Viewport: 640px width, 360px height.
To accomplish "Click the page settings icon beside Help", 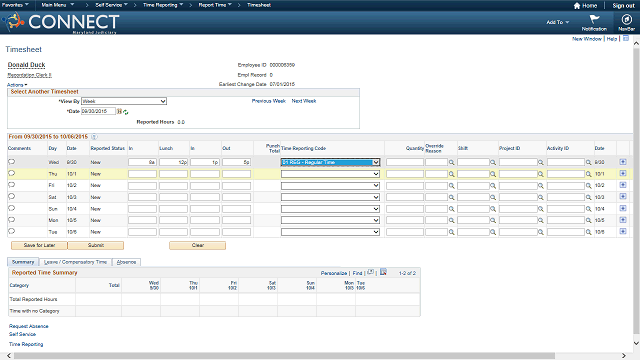I will point(626,38).
